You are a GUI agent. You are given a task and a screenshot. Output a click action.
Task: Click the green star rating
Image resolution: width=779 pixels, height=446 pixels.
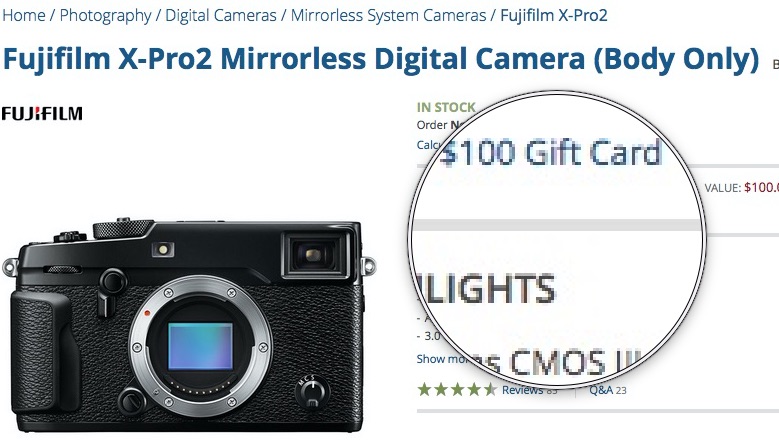coord(457,389)
